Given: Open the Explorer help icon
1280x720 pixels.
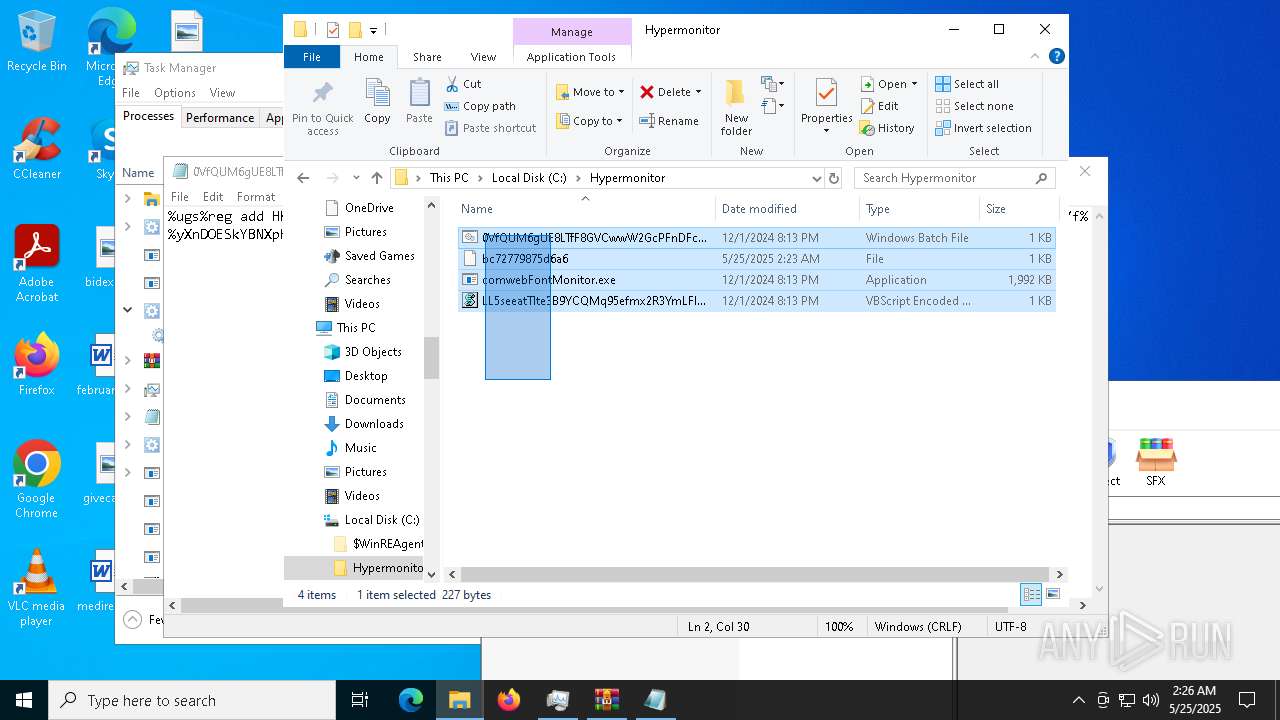Looking at the screenshot, I should (x=1057, y=57).
